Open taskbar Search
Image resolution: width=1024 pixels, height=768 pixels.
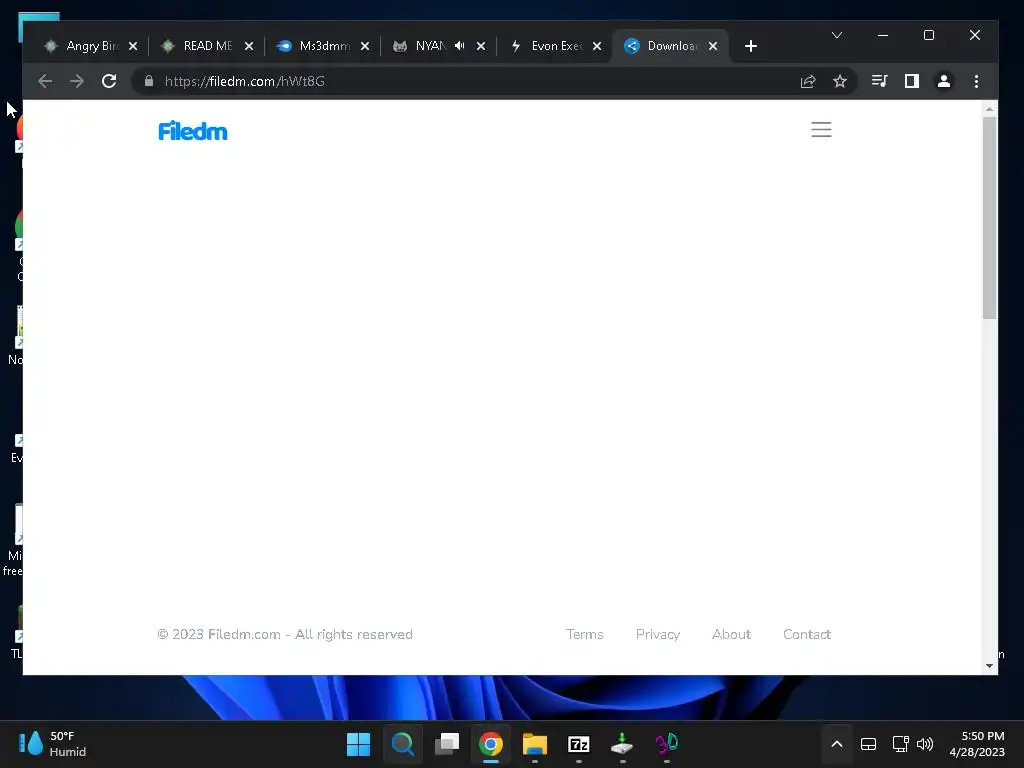click(x=402, y=744)
